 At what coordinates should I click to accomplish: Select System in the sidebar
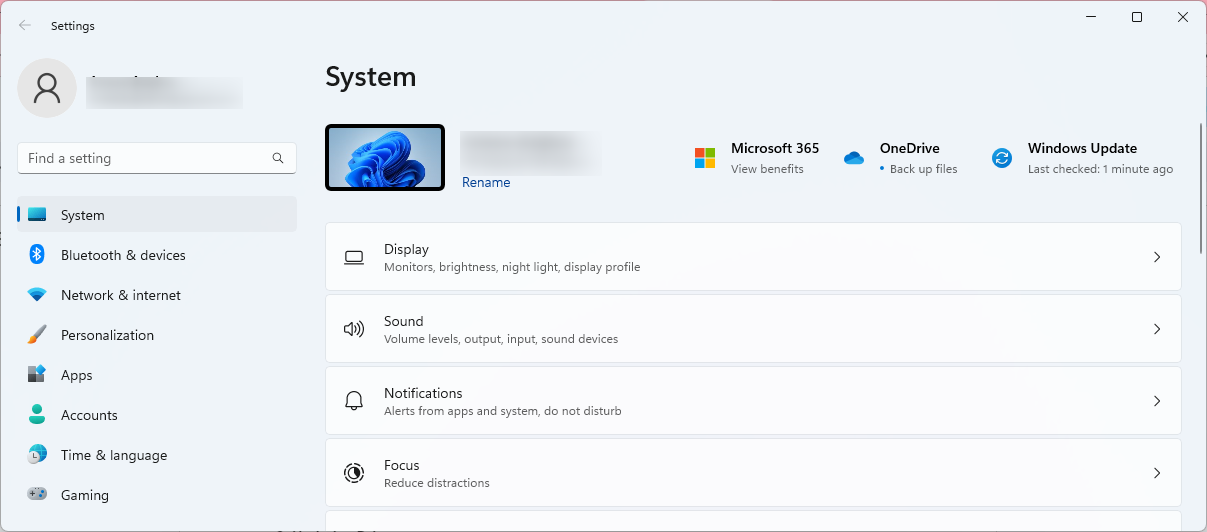click(157, 215)
